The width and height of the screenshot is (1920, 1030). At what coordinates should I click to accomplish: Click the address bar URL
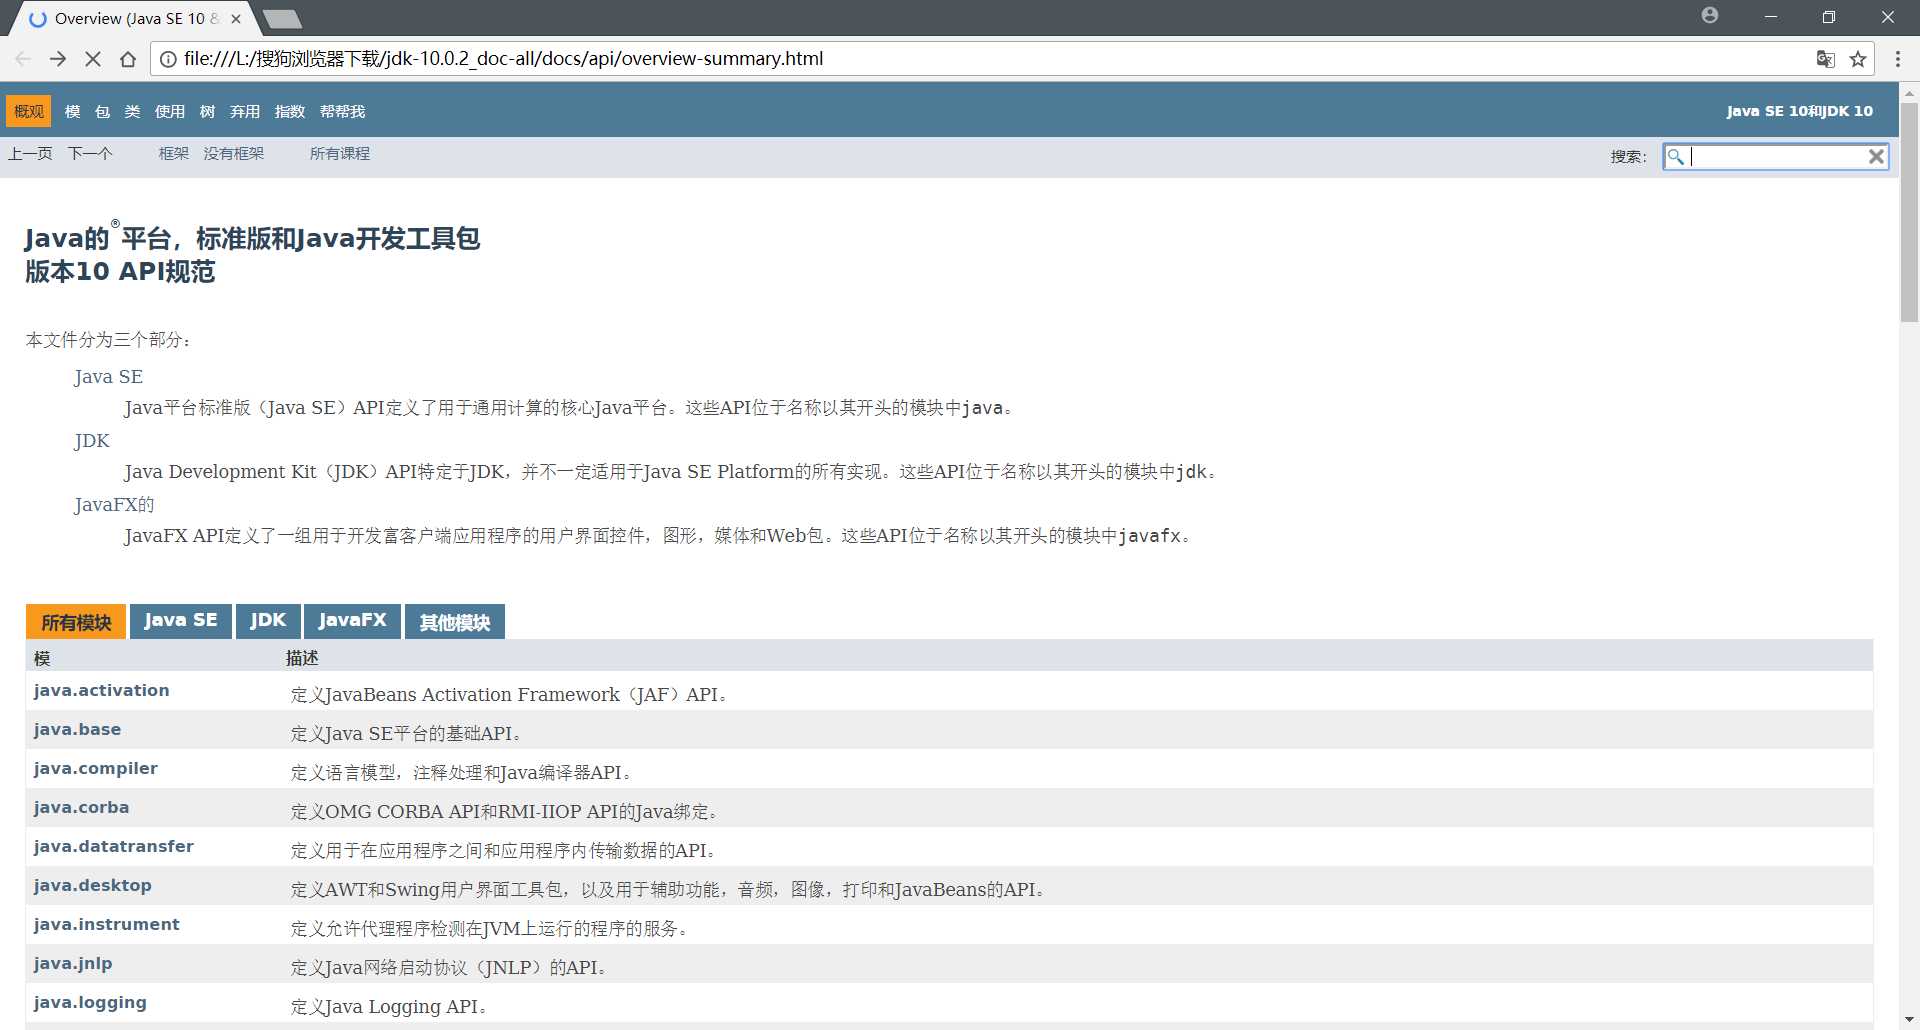(x=503, y=59)
